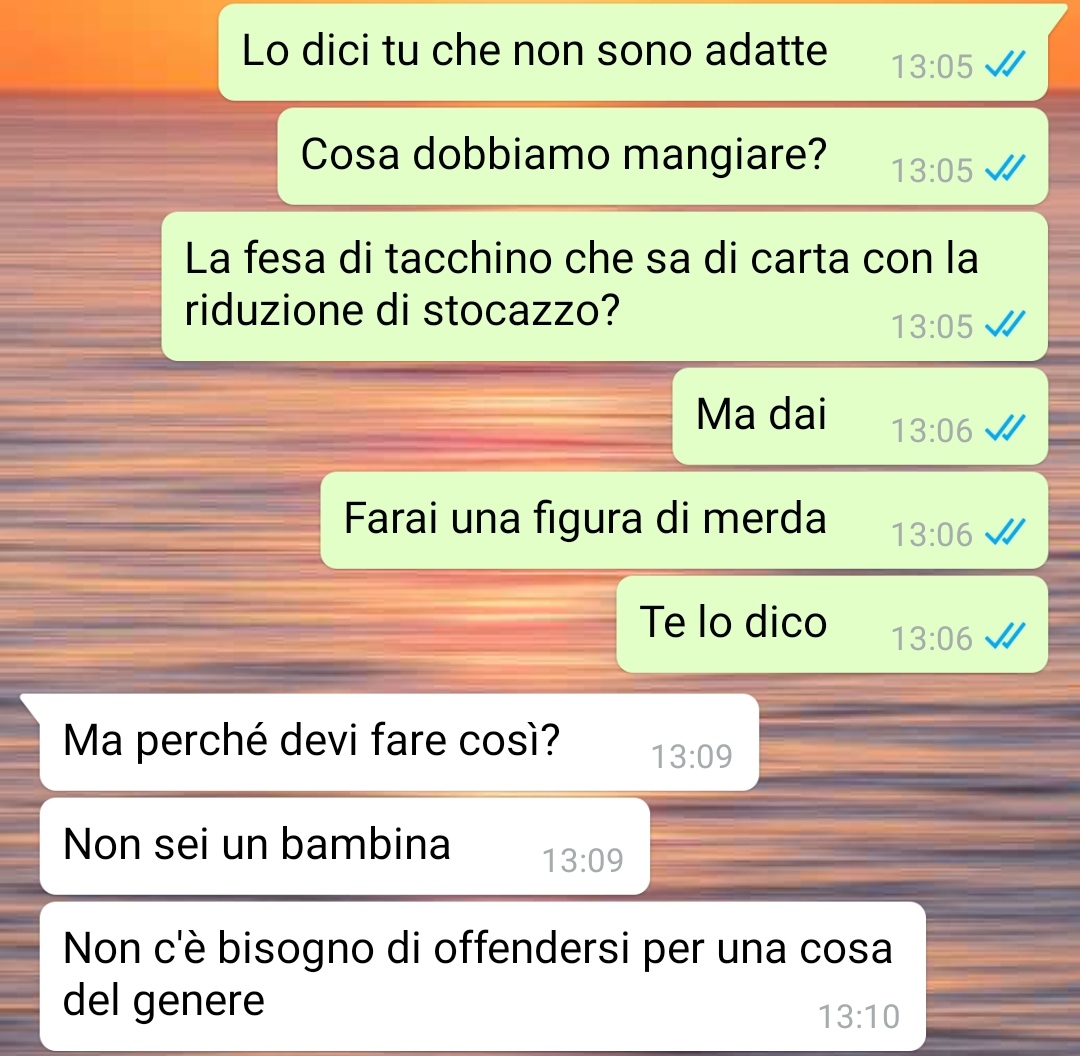Tap blue ticks next to 'Te lo dico'
Screen dimensions: 1080x1056
(x=1005, y=636)
